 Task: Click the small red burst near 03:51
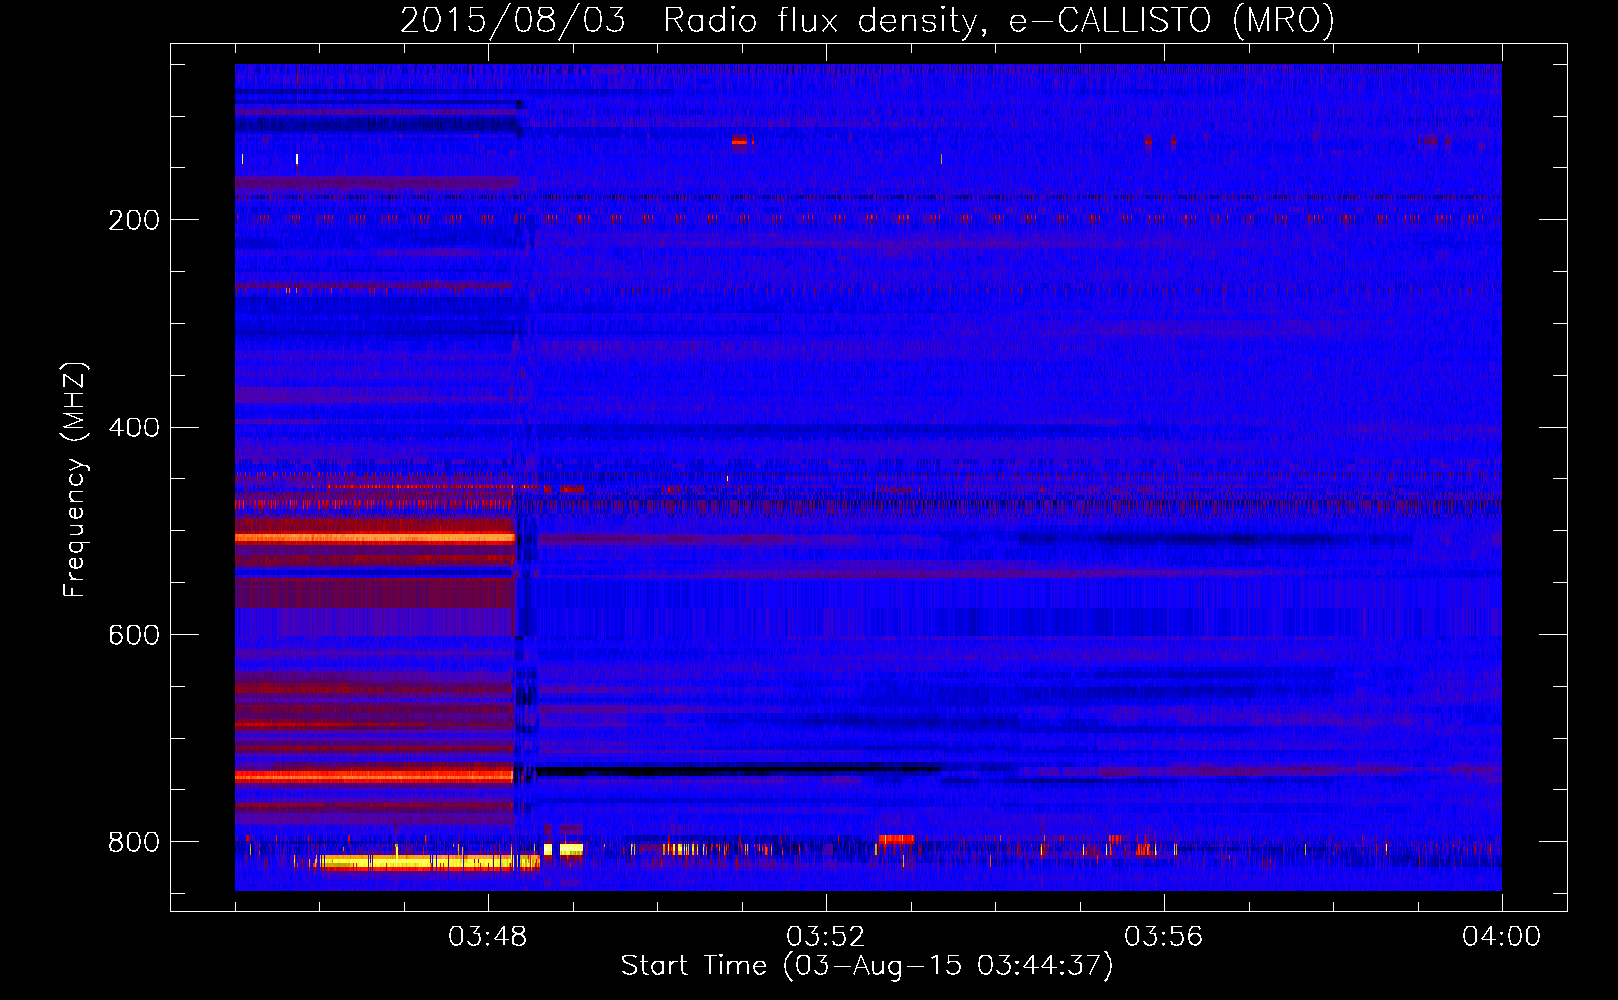pyautogui.click(x=740, y=141)
